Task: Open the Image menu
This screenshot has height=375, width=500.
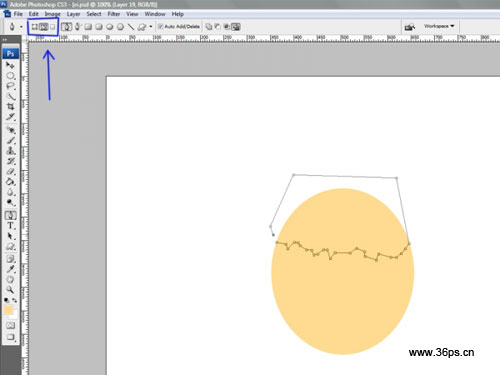Action: (x=52, y=14)
